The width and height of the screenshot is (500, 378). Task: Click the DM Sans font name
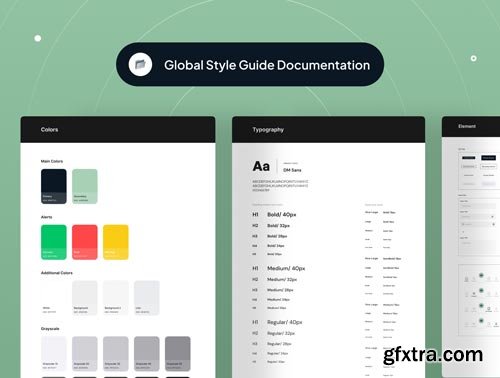(x=292, y=170)
